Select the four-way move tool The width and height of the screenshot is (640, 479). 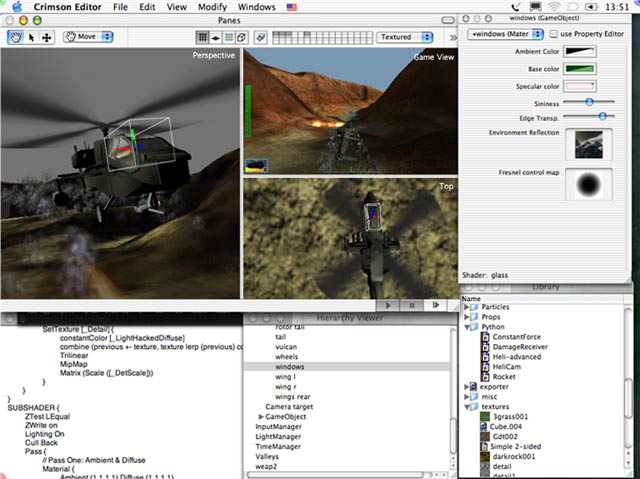tap(47, 37)
